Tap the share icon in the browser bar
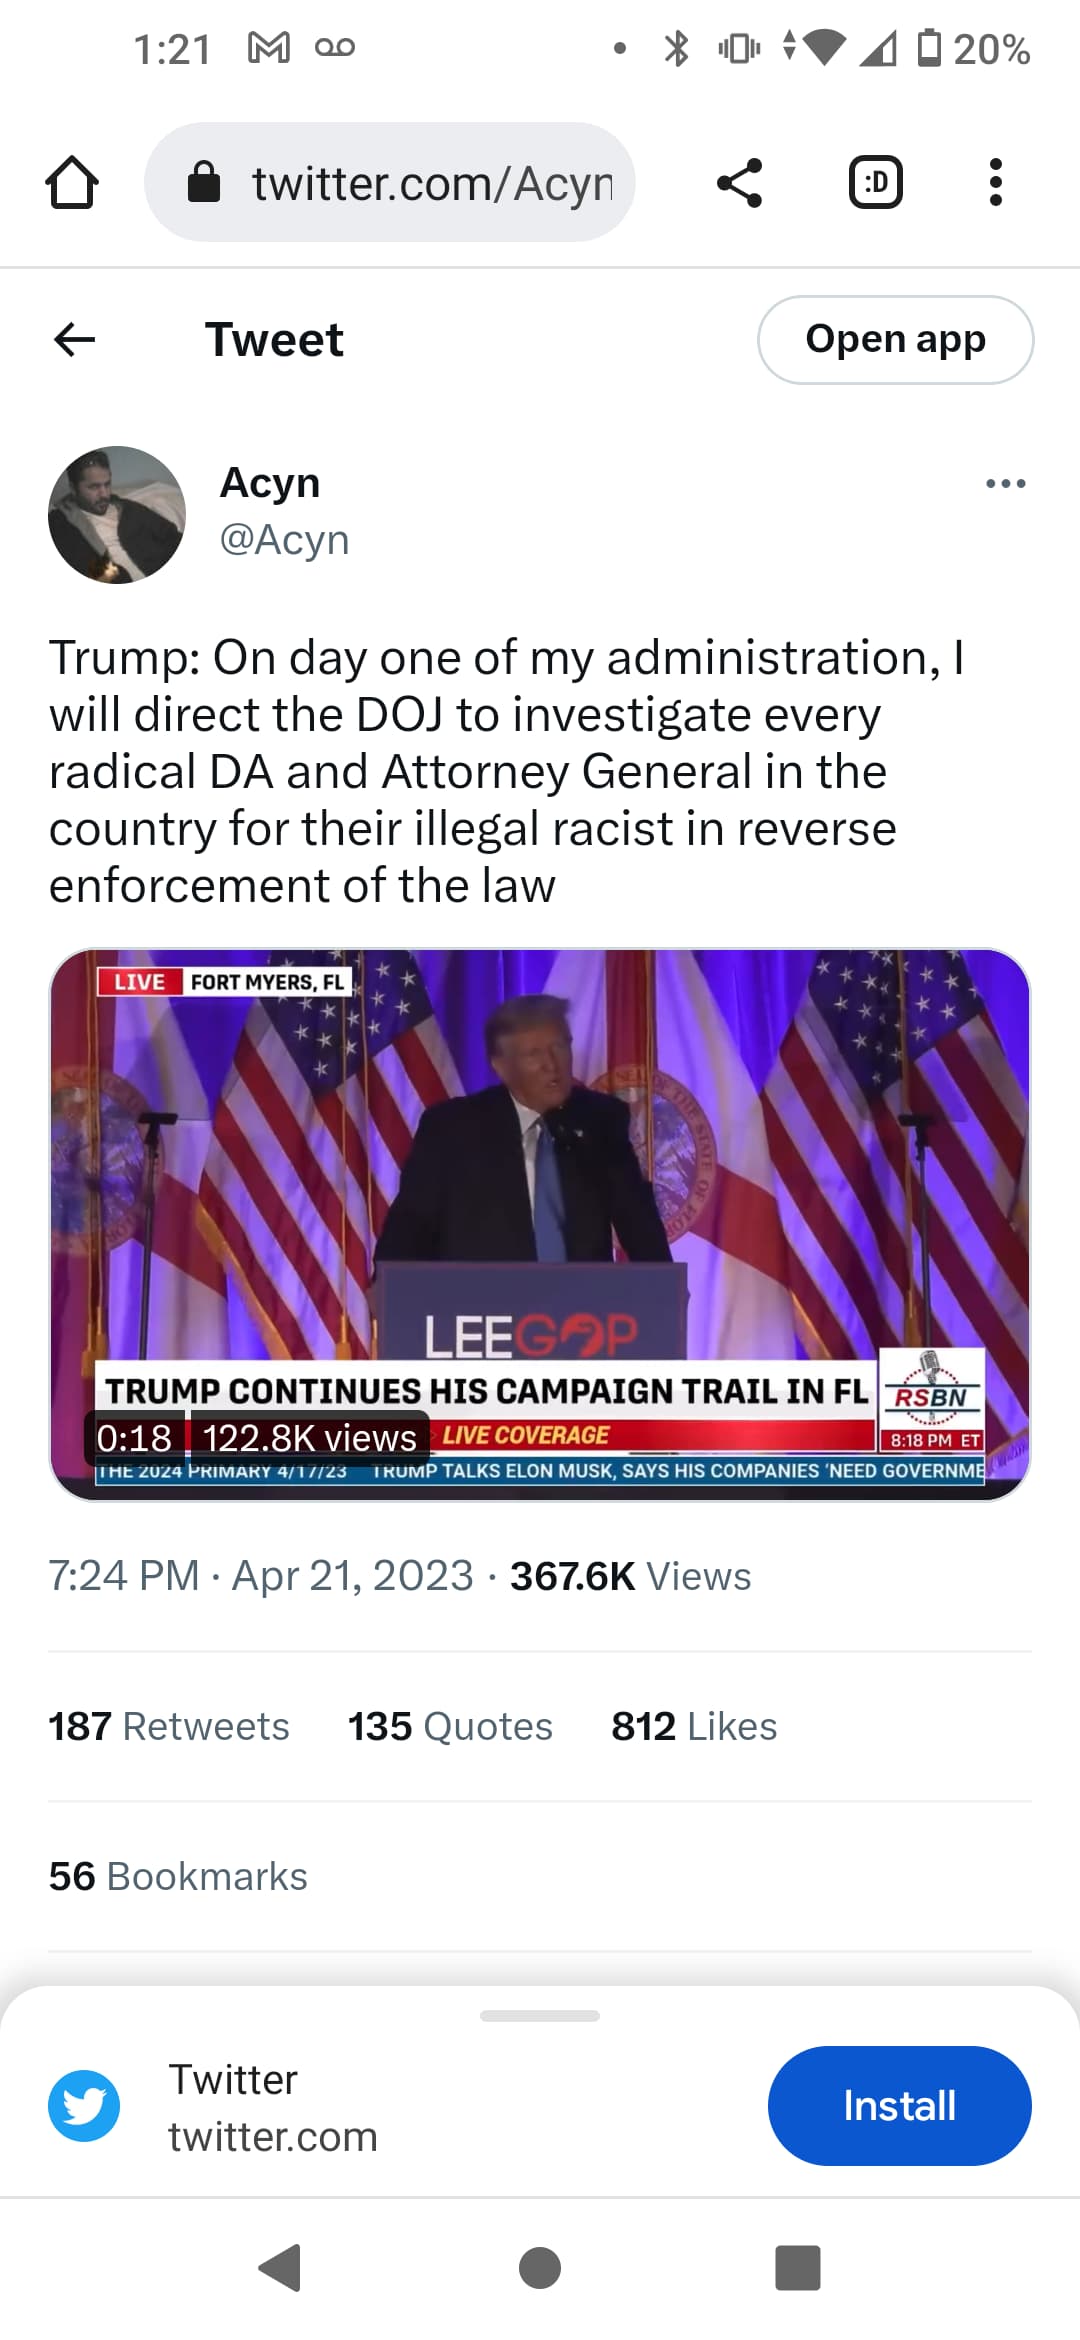The height and width of the screenshot is (2340, 1080). [740, 183]
